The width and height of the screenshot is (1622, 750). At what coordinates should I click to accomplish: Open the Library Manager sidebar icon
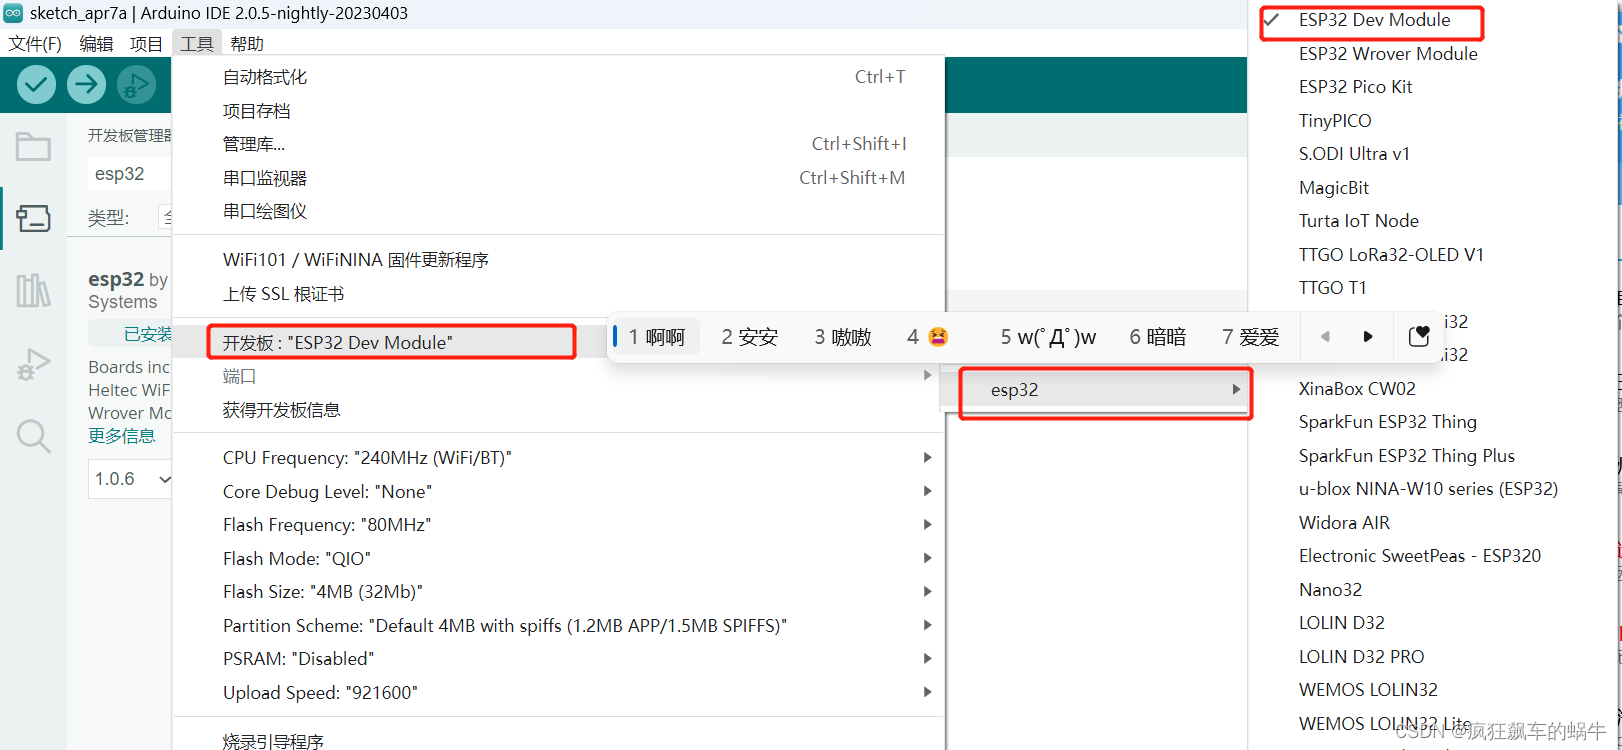33,291
